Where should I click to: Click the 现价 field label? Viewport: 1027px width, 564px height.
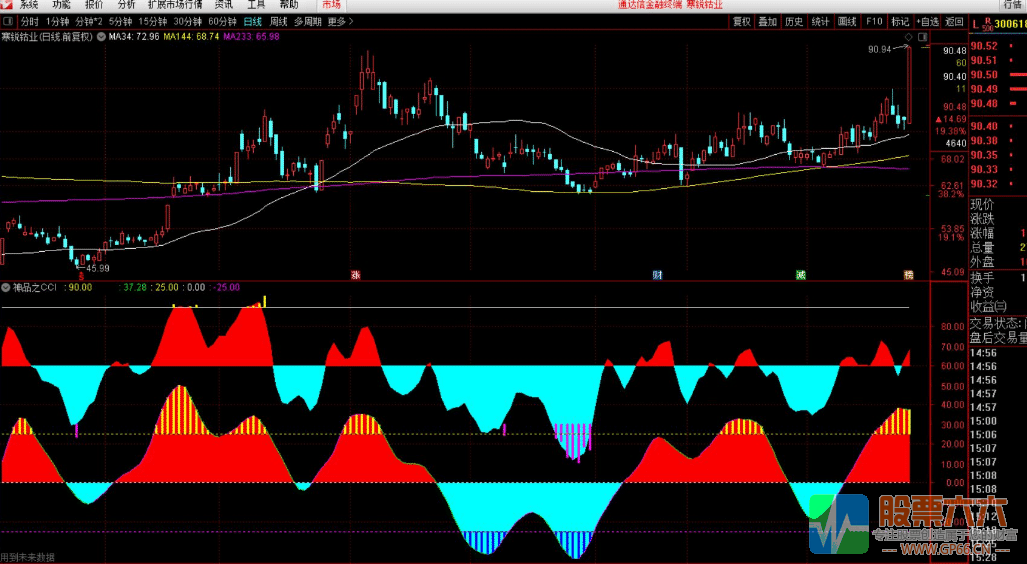click(x=982, y=204)
